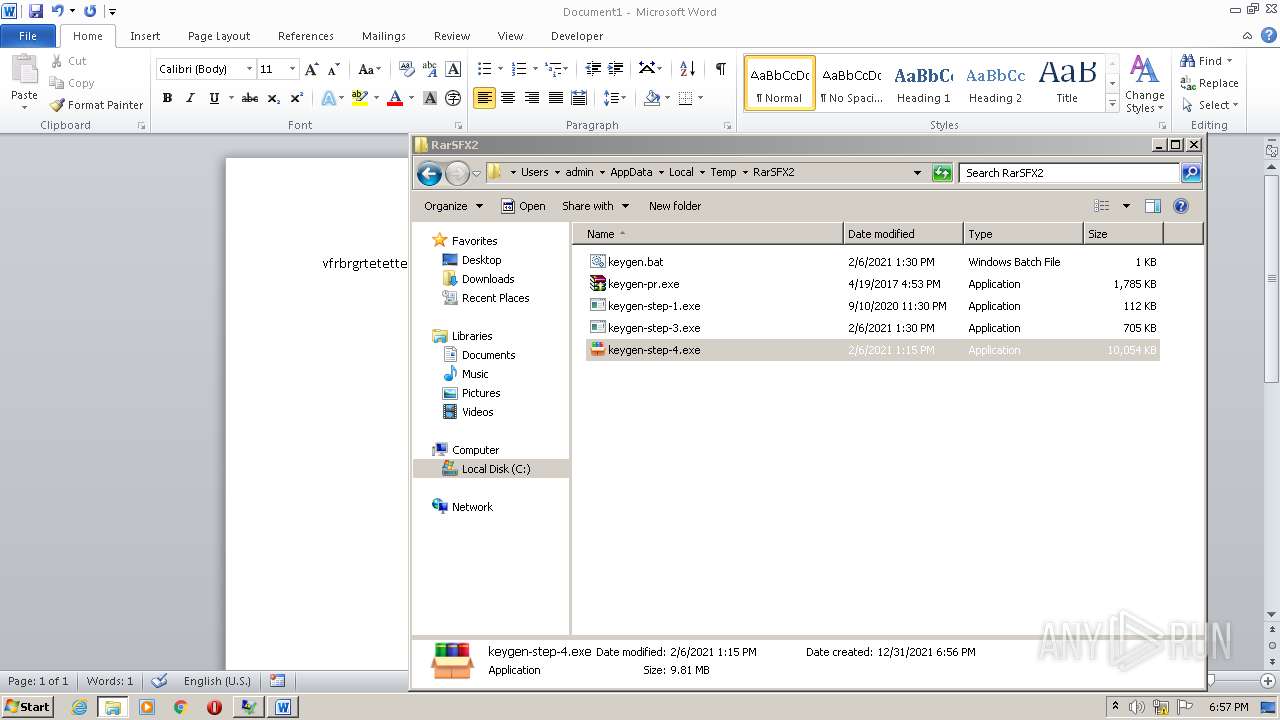The width and height of the screenshot is (1280, 720).
Task: Switch to Mailings tab
Action: pos(384,36)
